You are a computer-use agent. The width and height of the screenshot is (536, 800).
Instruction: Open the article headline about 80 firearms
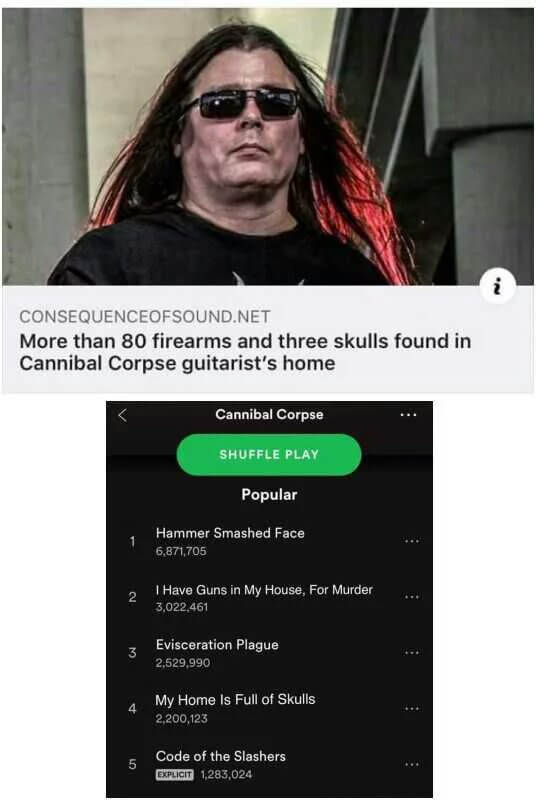(245, 352)
